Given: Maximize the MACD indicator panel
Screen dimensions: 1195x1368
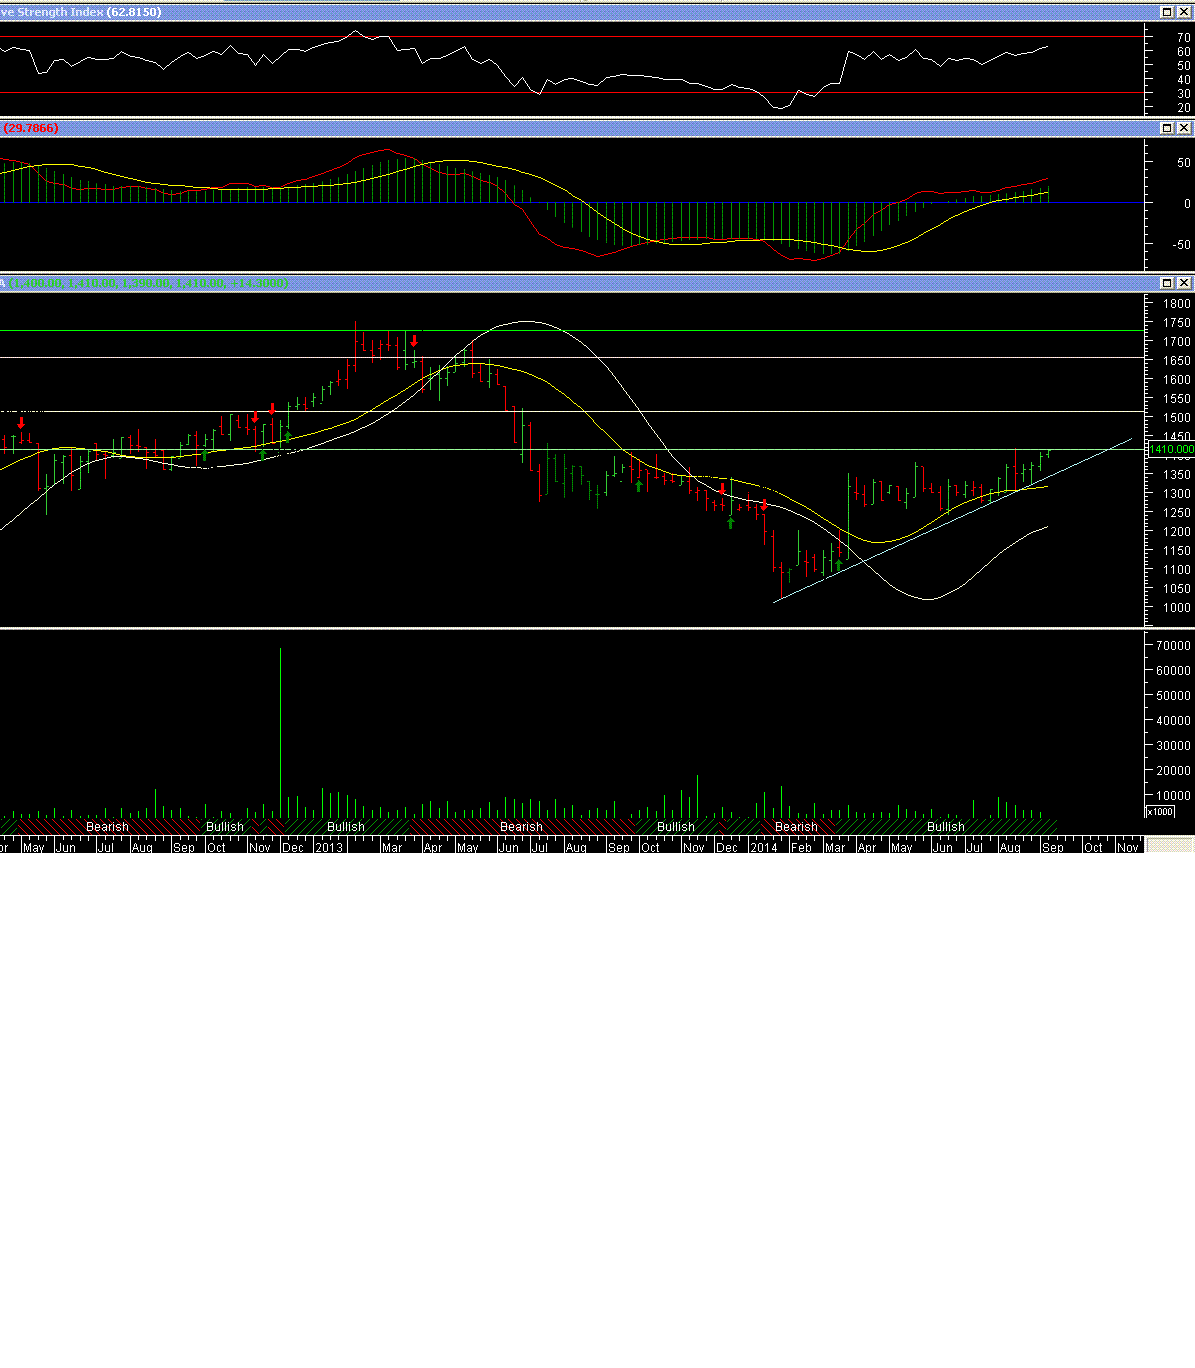Looking at the screenshot, I should (1167, 128).
